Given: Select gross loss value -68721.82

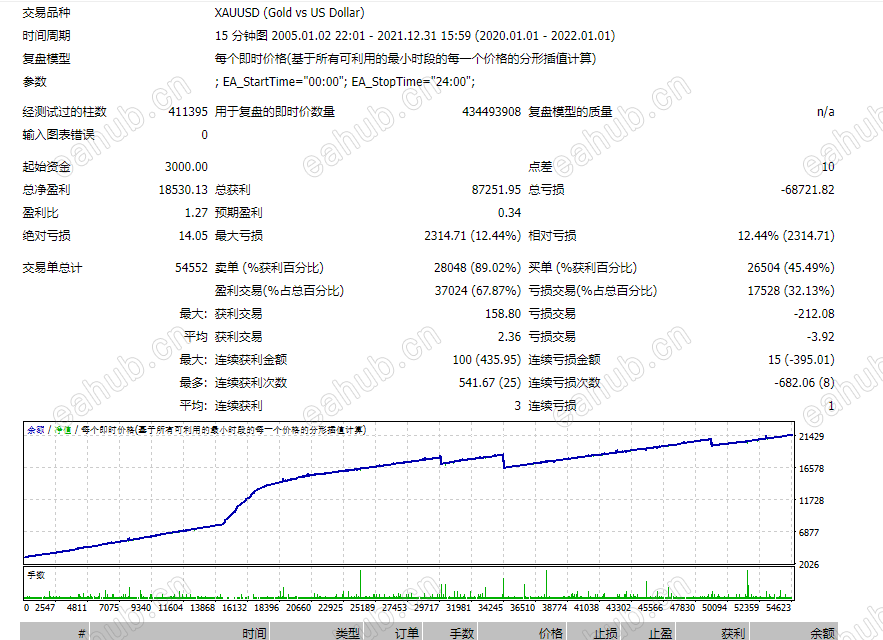Looking at the screenshot, I should click(808, 190).
